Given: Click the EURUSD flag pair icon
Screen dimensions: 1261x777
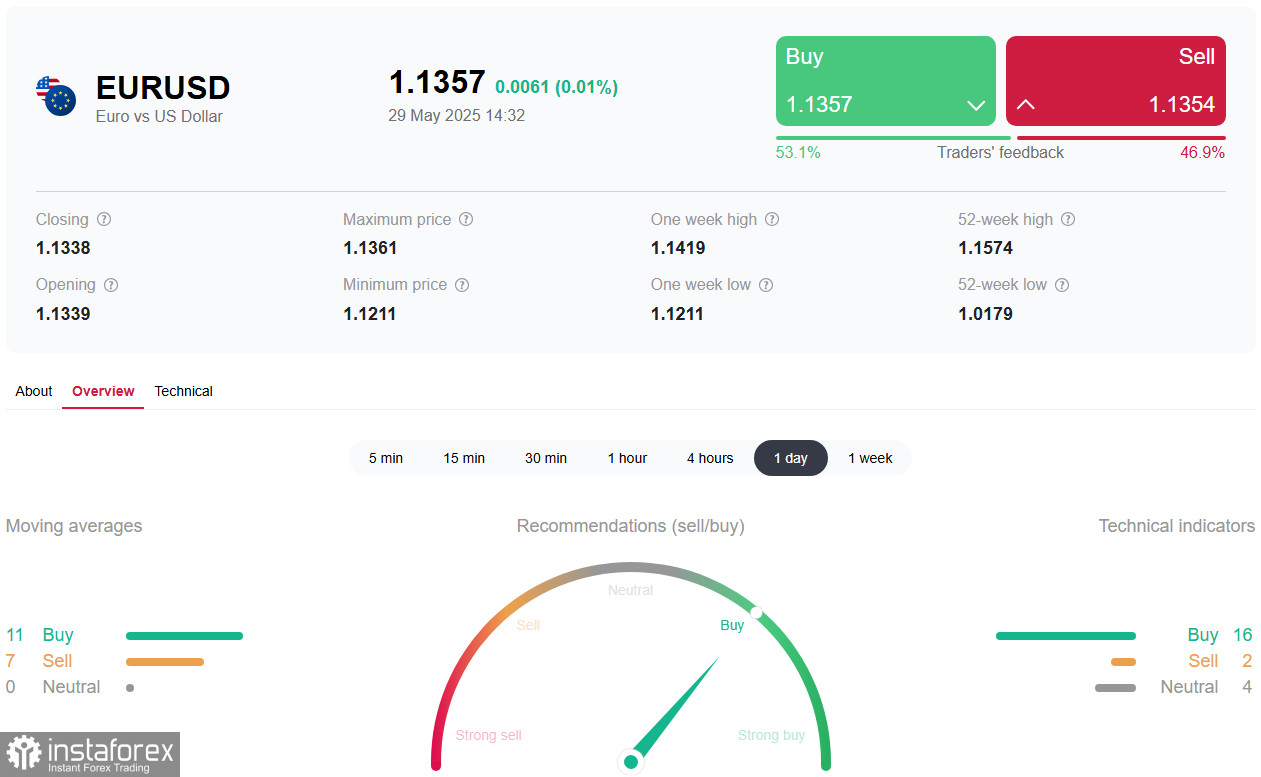Looking at the screenshot, I should 56,96.
